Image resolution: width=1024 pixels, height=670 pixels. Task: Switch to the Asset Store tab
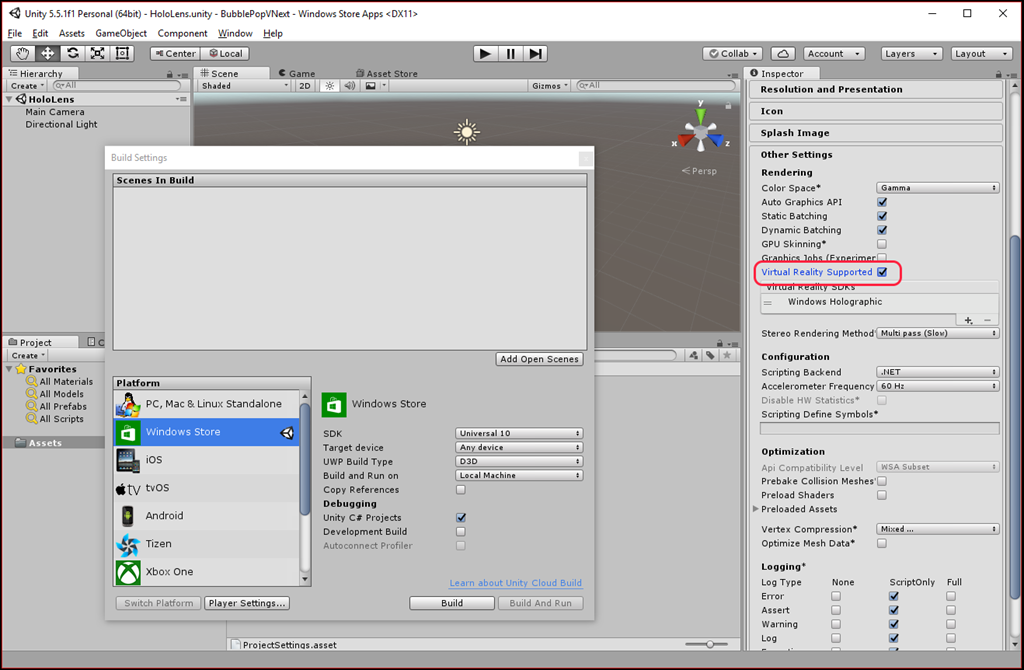387,74
